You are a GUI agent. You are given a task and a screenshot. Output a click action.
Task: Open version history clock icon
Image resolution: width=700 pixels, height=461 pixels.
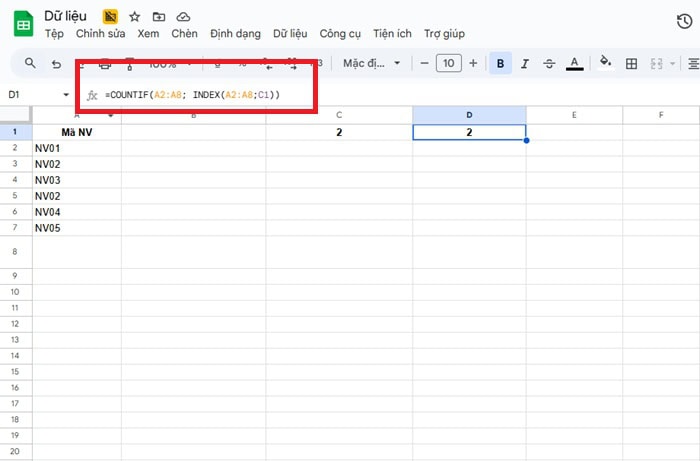pyautogui.click(x=684, y=21)
